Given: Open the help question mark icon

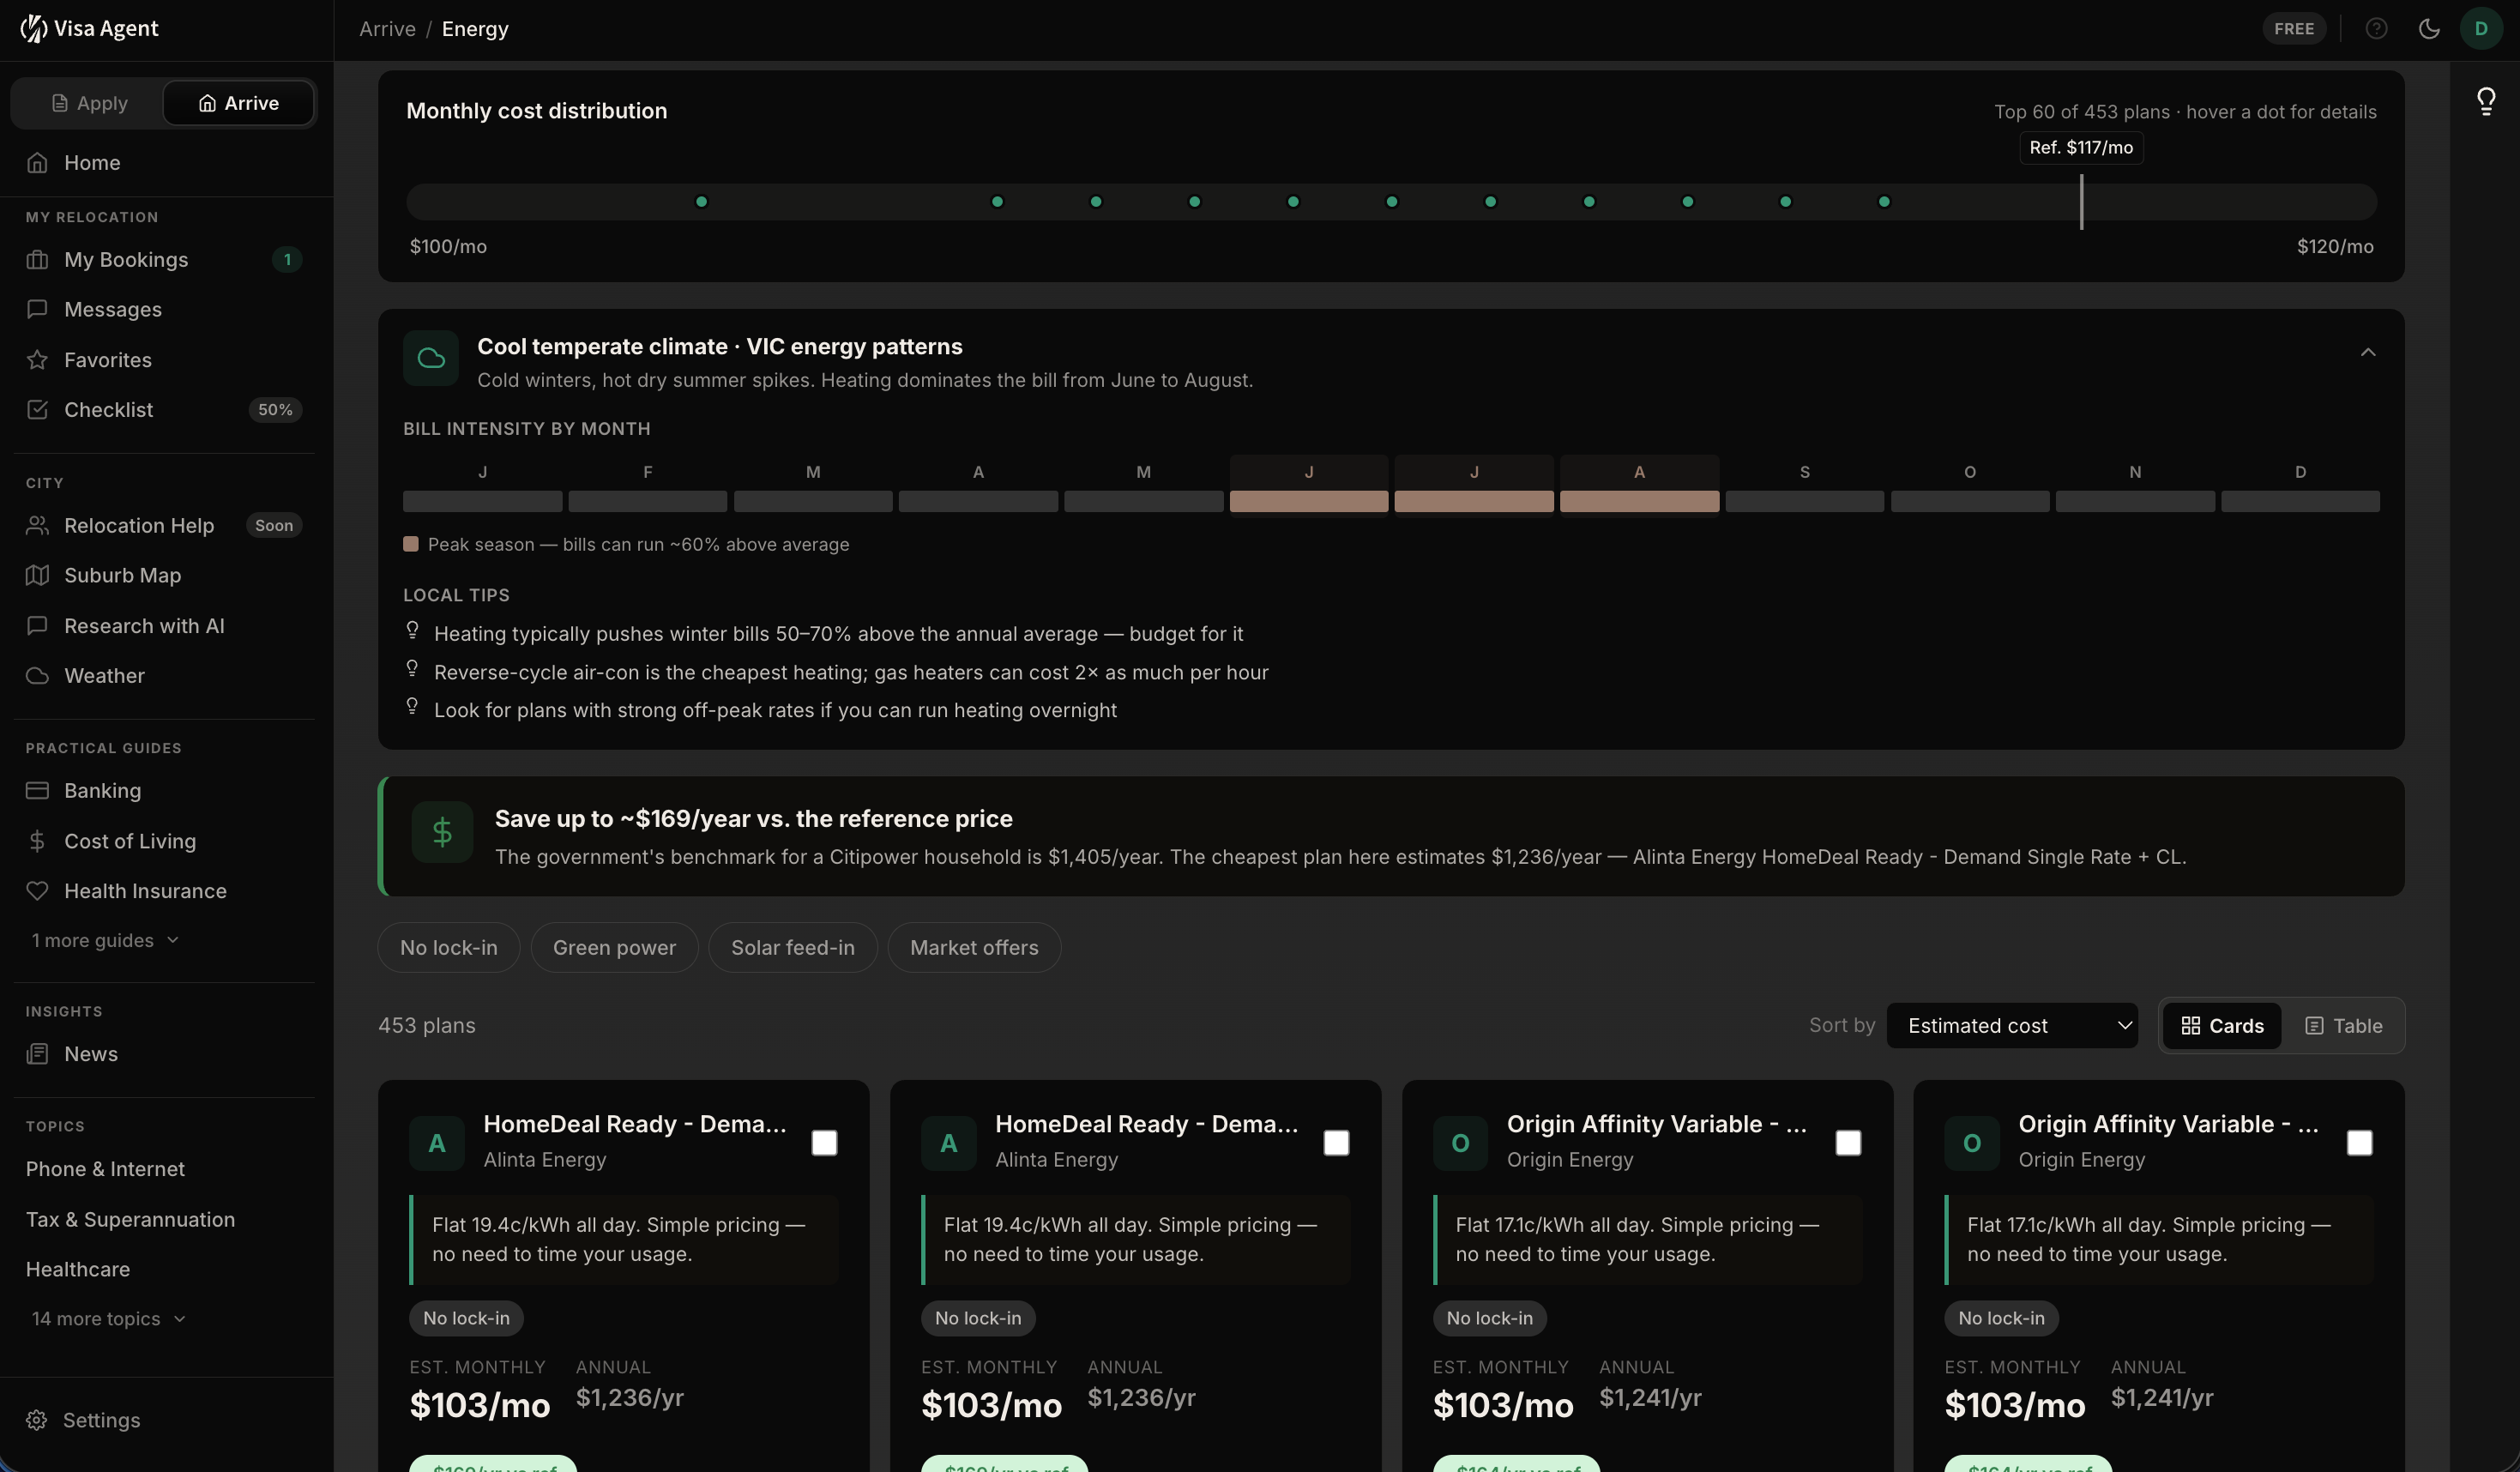Looking at the screenshot, I should 2377,28.
